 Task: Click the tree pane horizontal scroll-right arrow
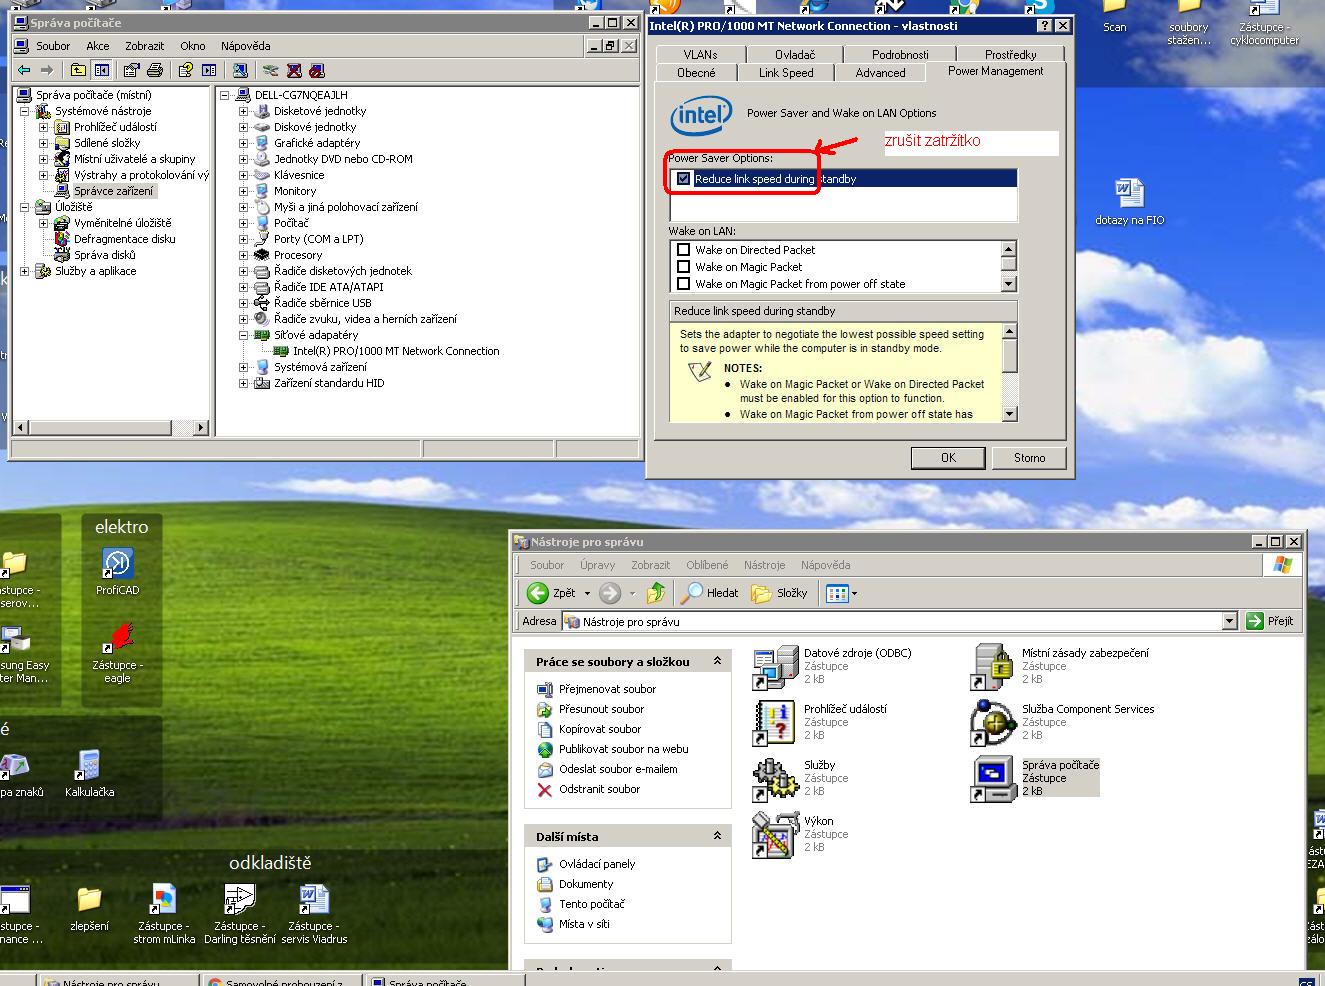coord(200,428)
